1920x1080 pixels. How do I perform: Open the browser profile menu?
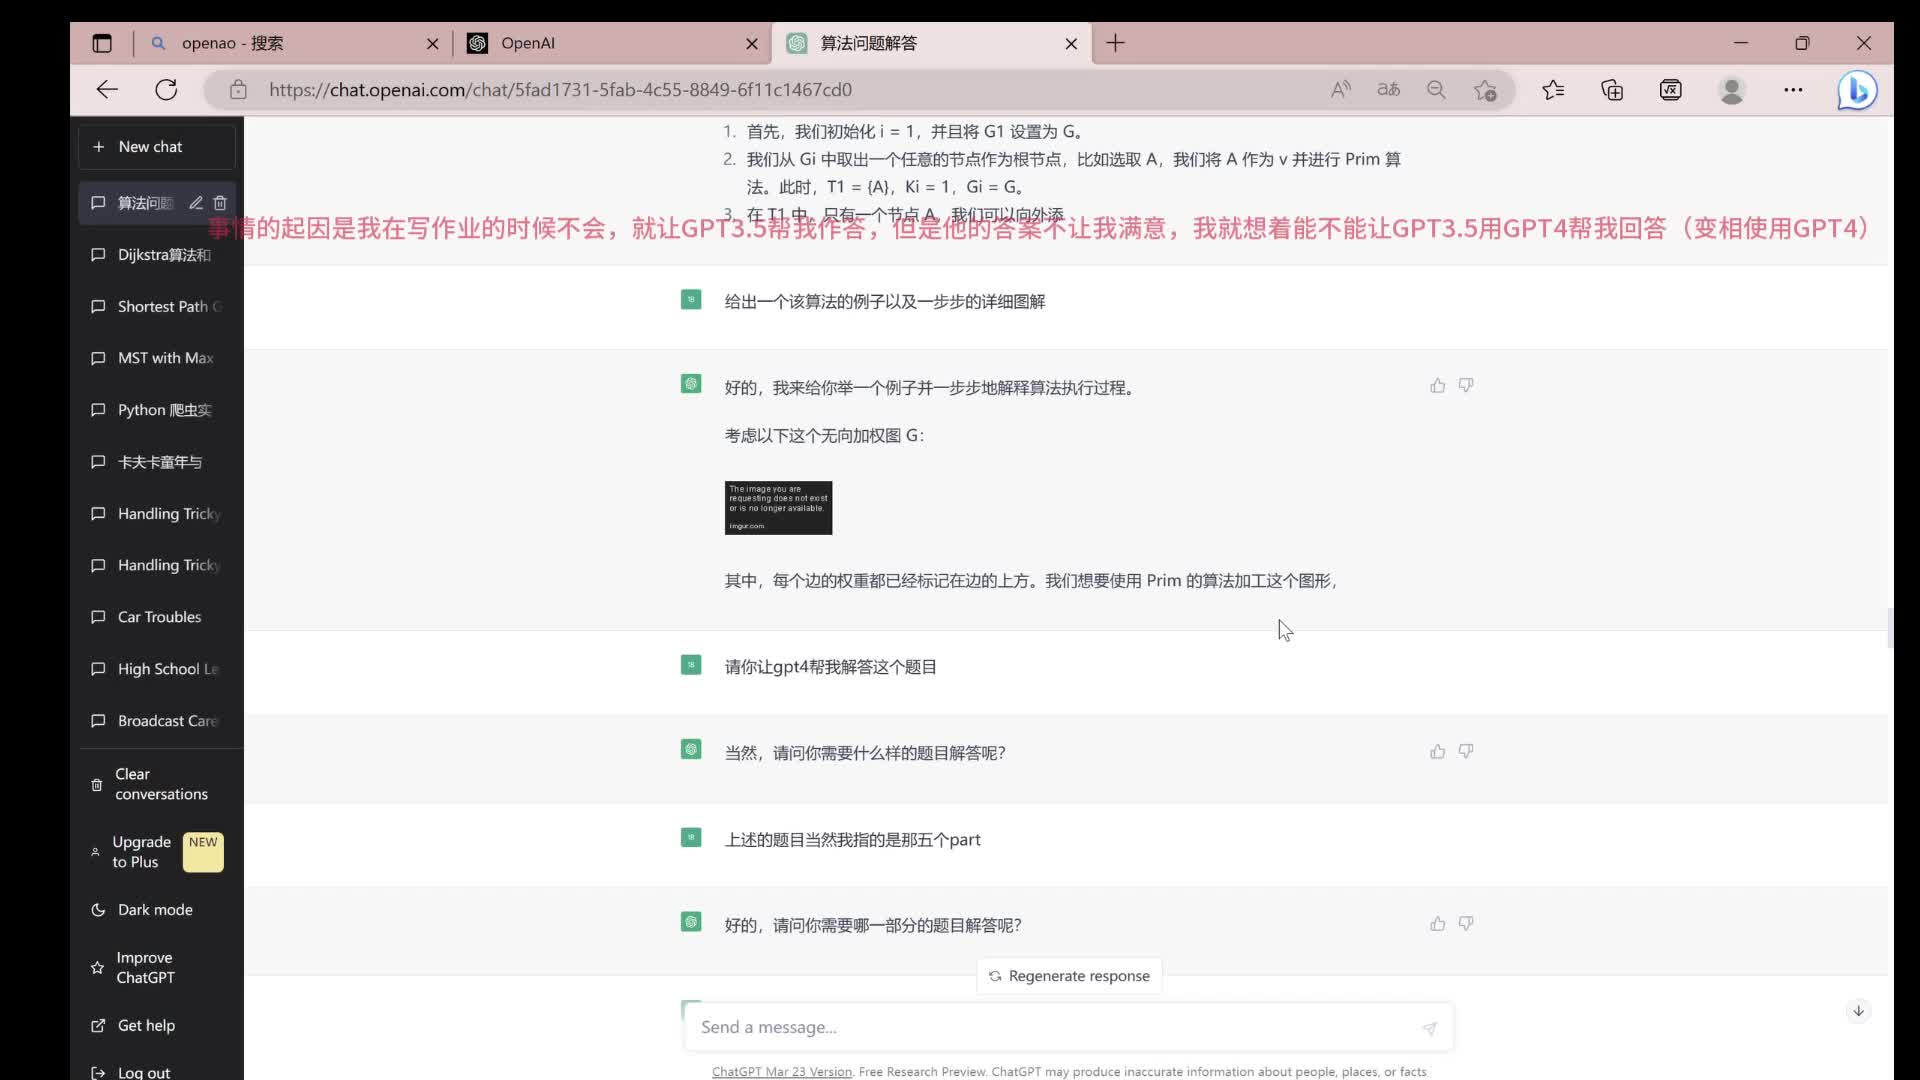pyautogui.click(x=1733, y=89)
